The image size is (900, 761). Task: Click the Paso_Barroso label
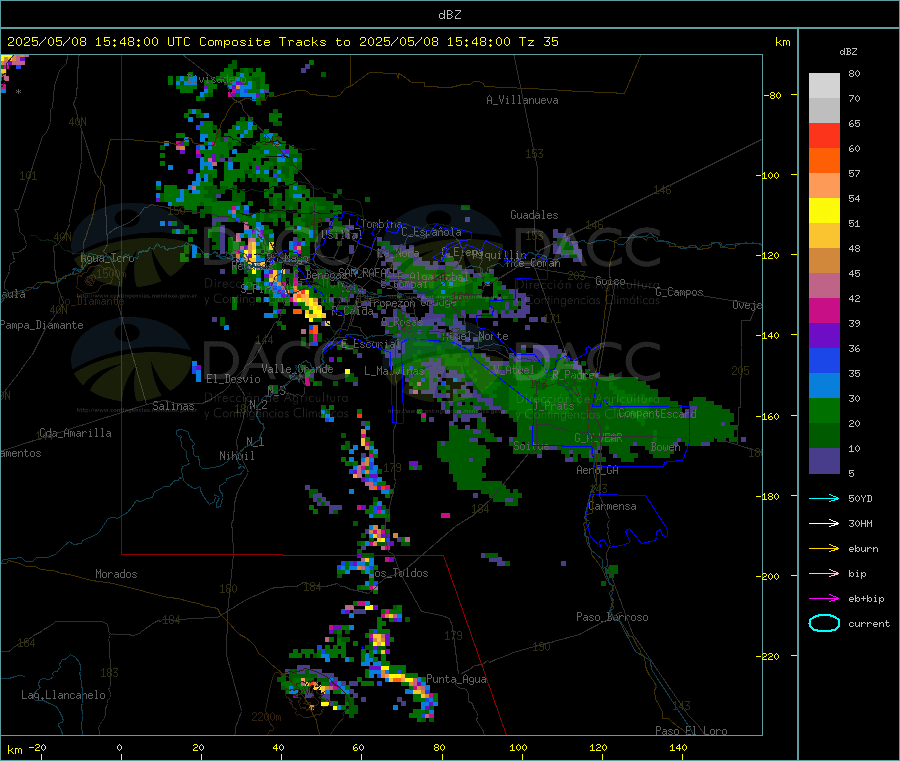click(612, 617)
